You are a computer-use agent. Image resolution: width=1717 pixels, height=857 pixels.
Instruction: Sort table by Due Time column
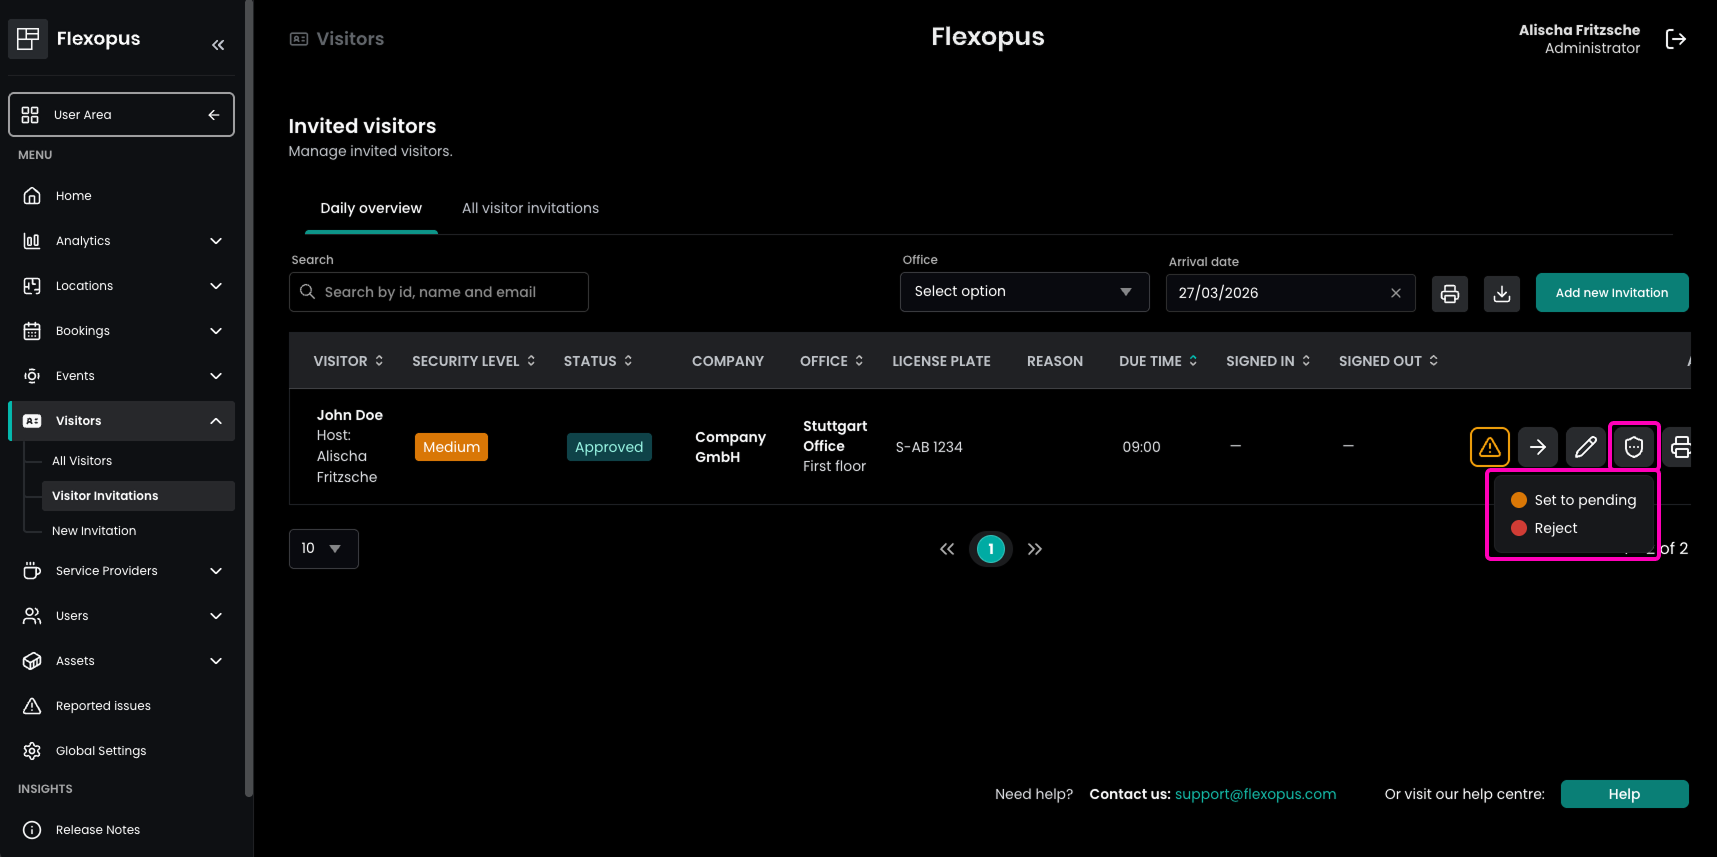1157,361
